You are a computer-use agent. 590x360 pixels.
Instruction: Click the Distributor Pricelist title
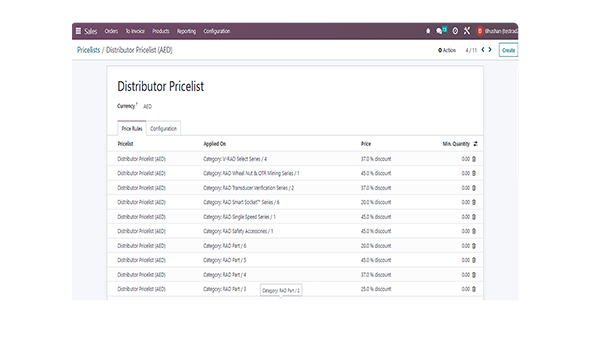(x=161, y=86)
